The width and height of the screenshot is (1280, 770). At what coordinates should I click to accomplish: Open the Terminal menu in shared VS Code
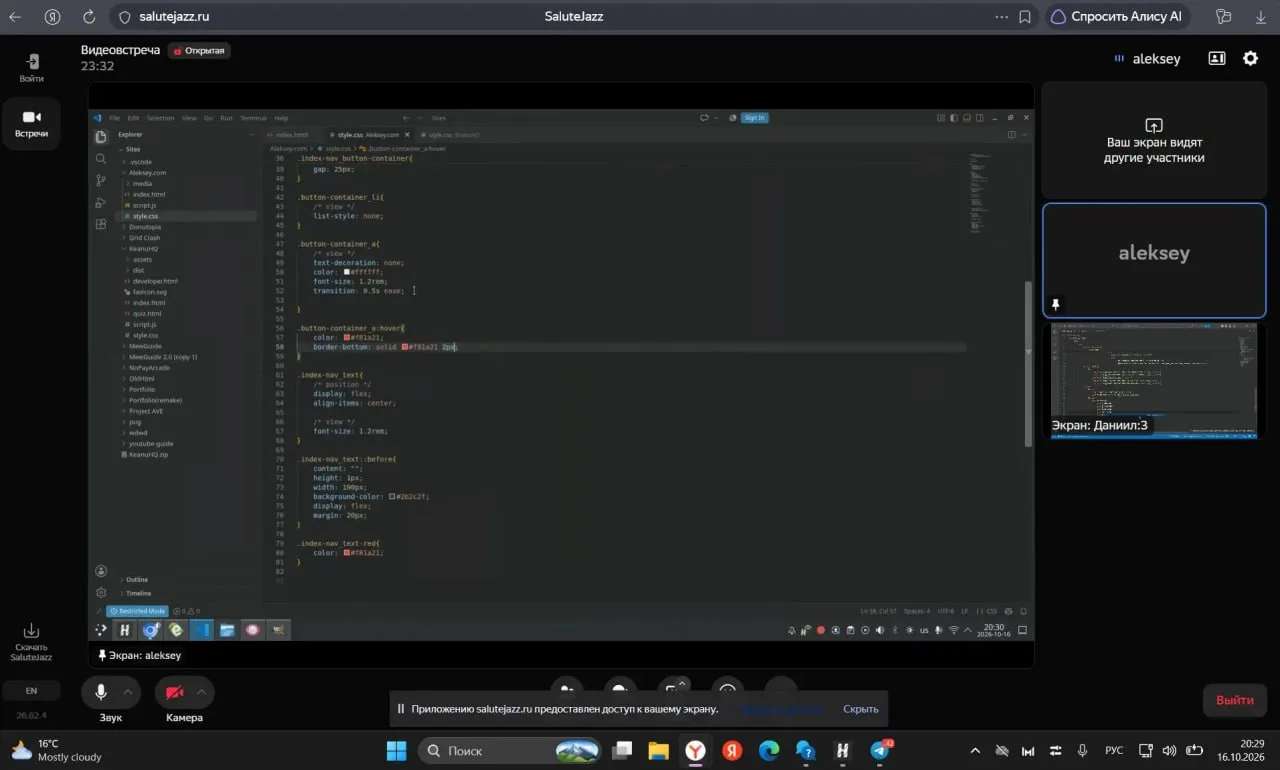coord(253,118)
